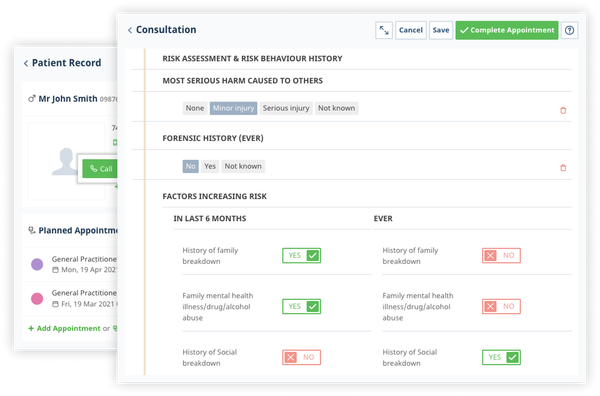Toggle last 6 months family breakdown YES
This screenshot has width=600, height=396.
(302, 256)
